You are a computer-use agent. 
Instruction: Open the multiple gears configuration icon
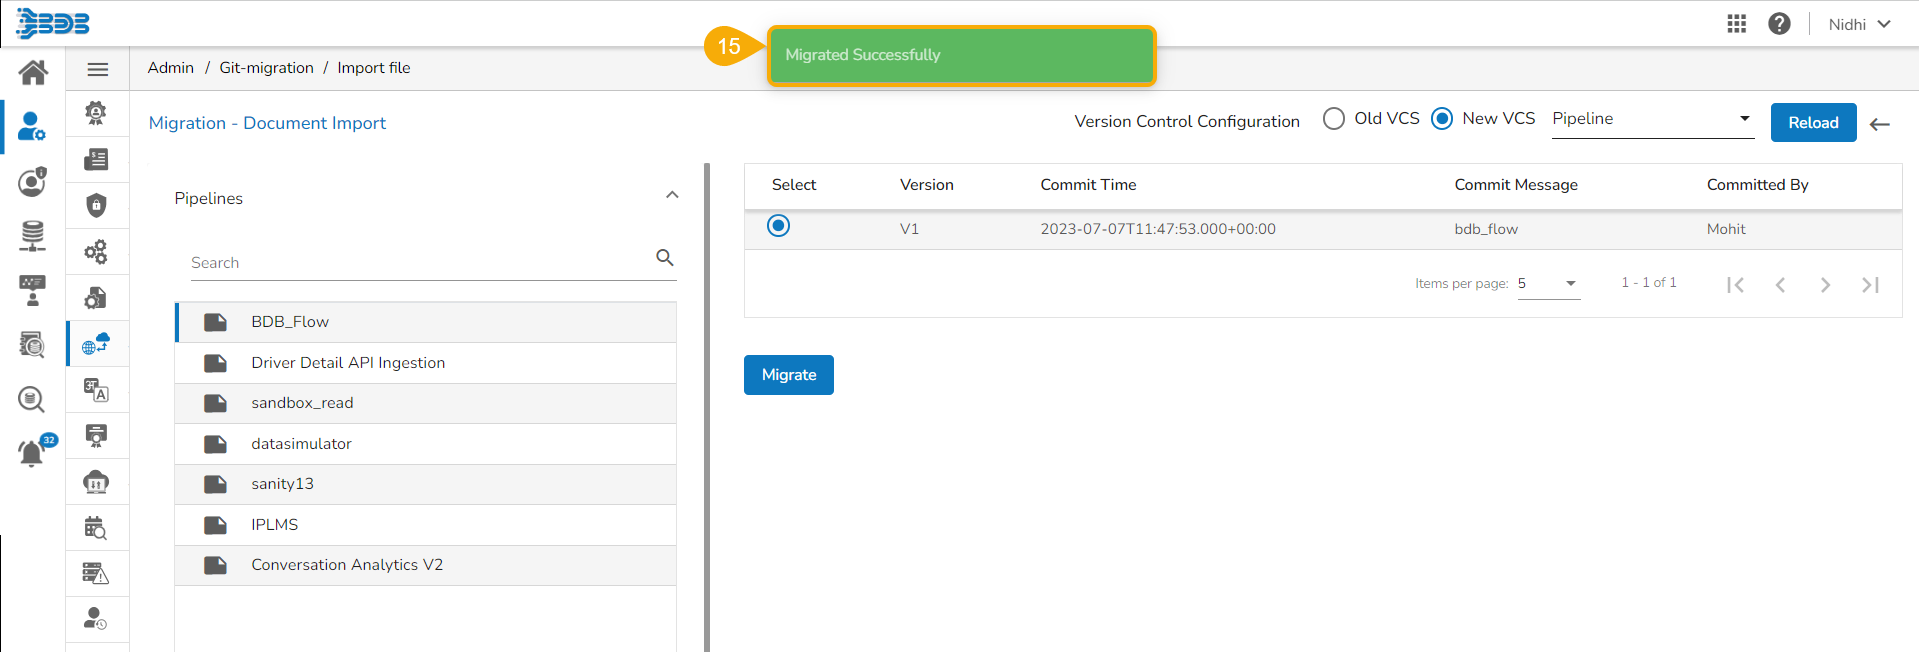pos(96,251)
